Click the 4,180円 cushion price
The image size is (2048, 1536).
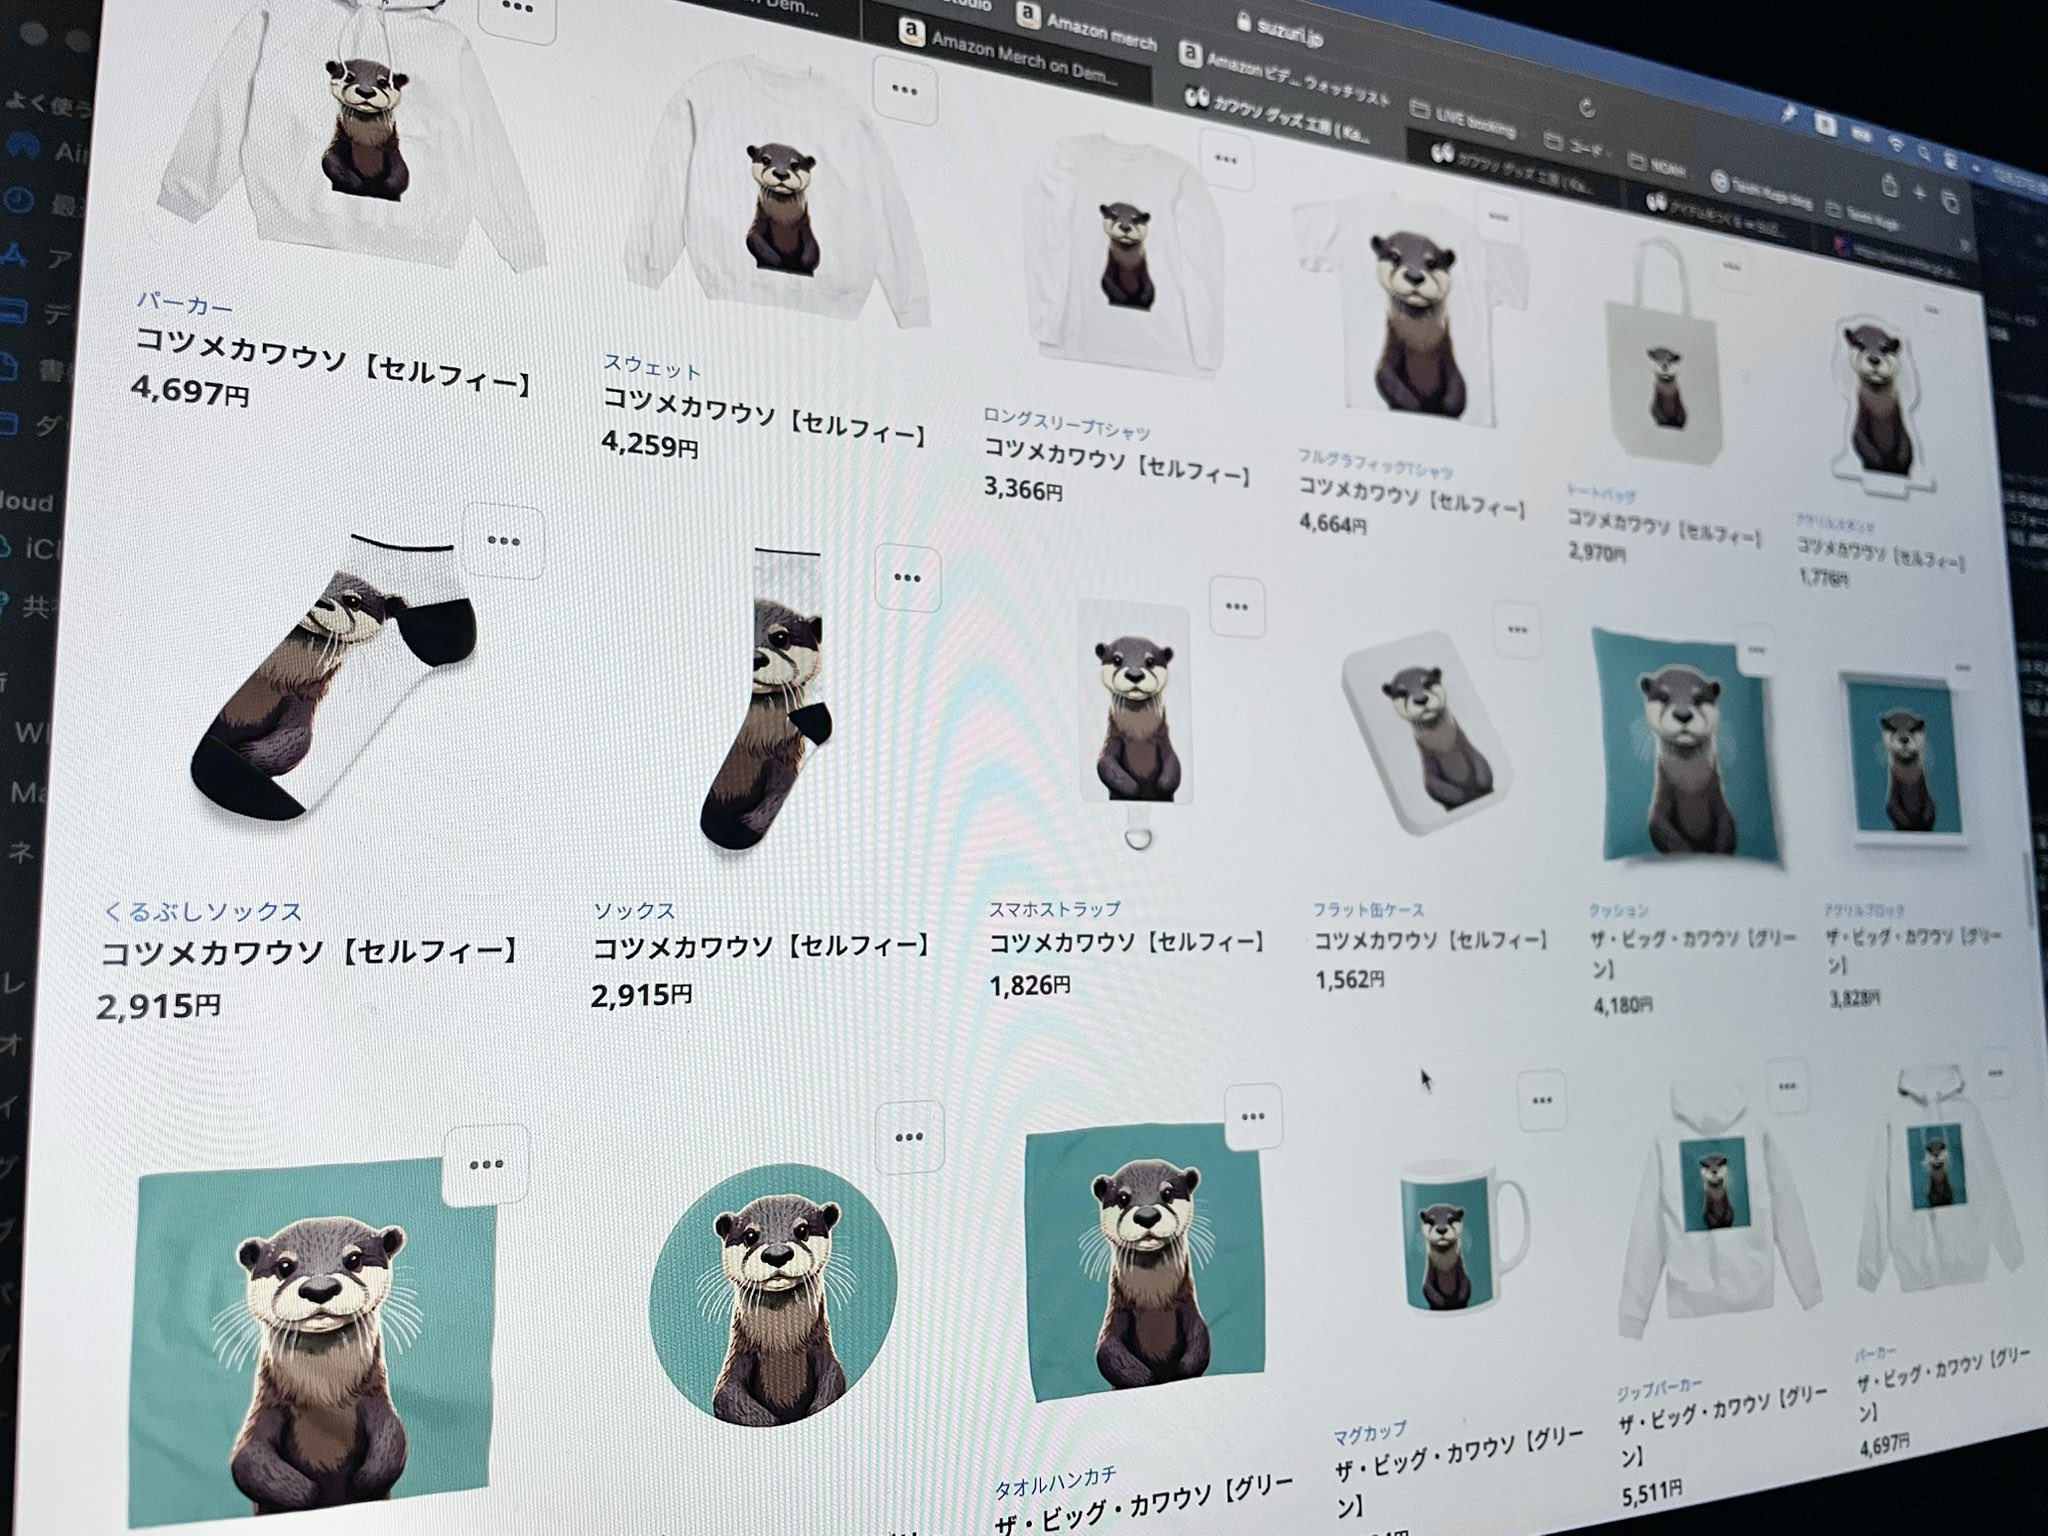(x=1623, y=1004)
